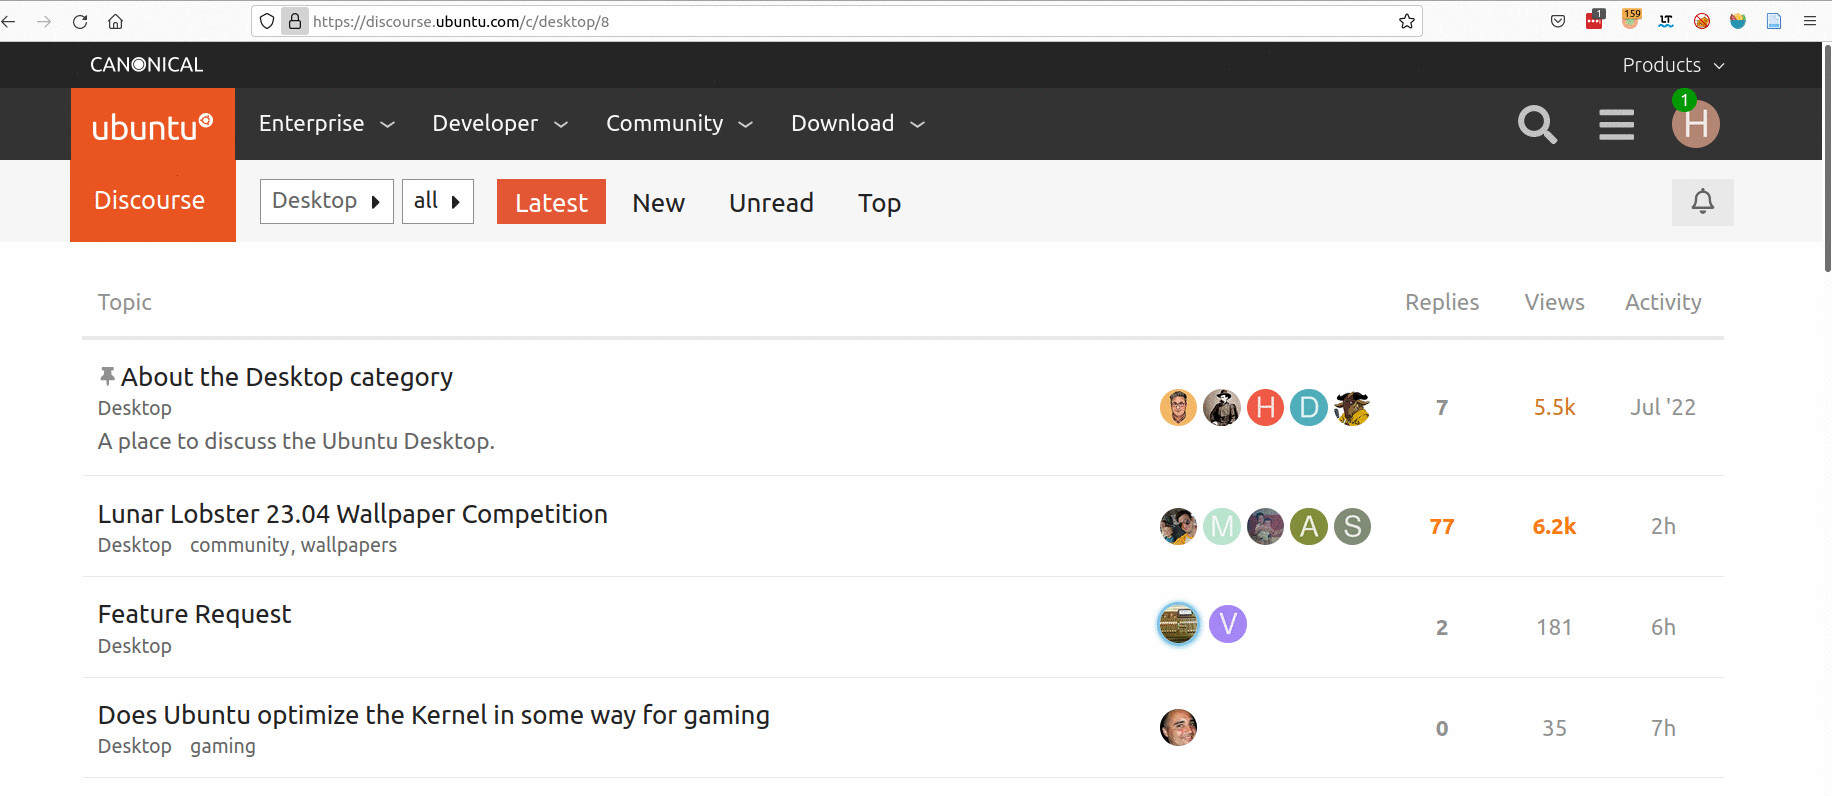Viewport: 1832px width, 796px height.
Task: Expand the Download navigation menu
Action: tap(858, 123)
